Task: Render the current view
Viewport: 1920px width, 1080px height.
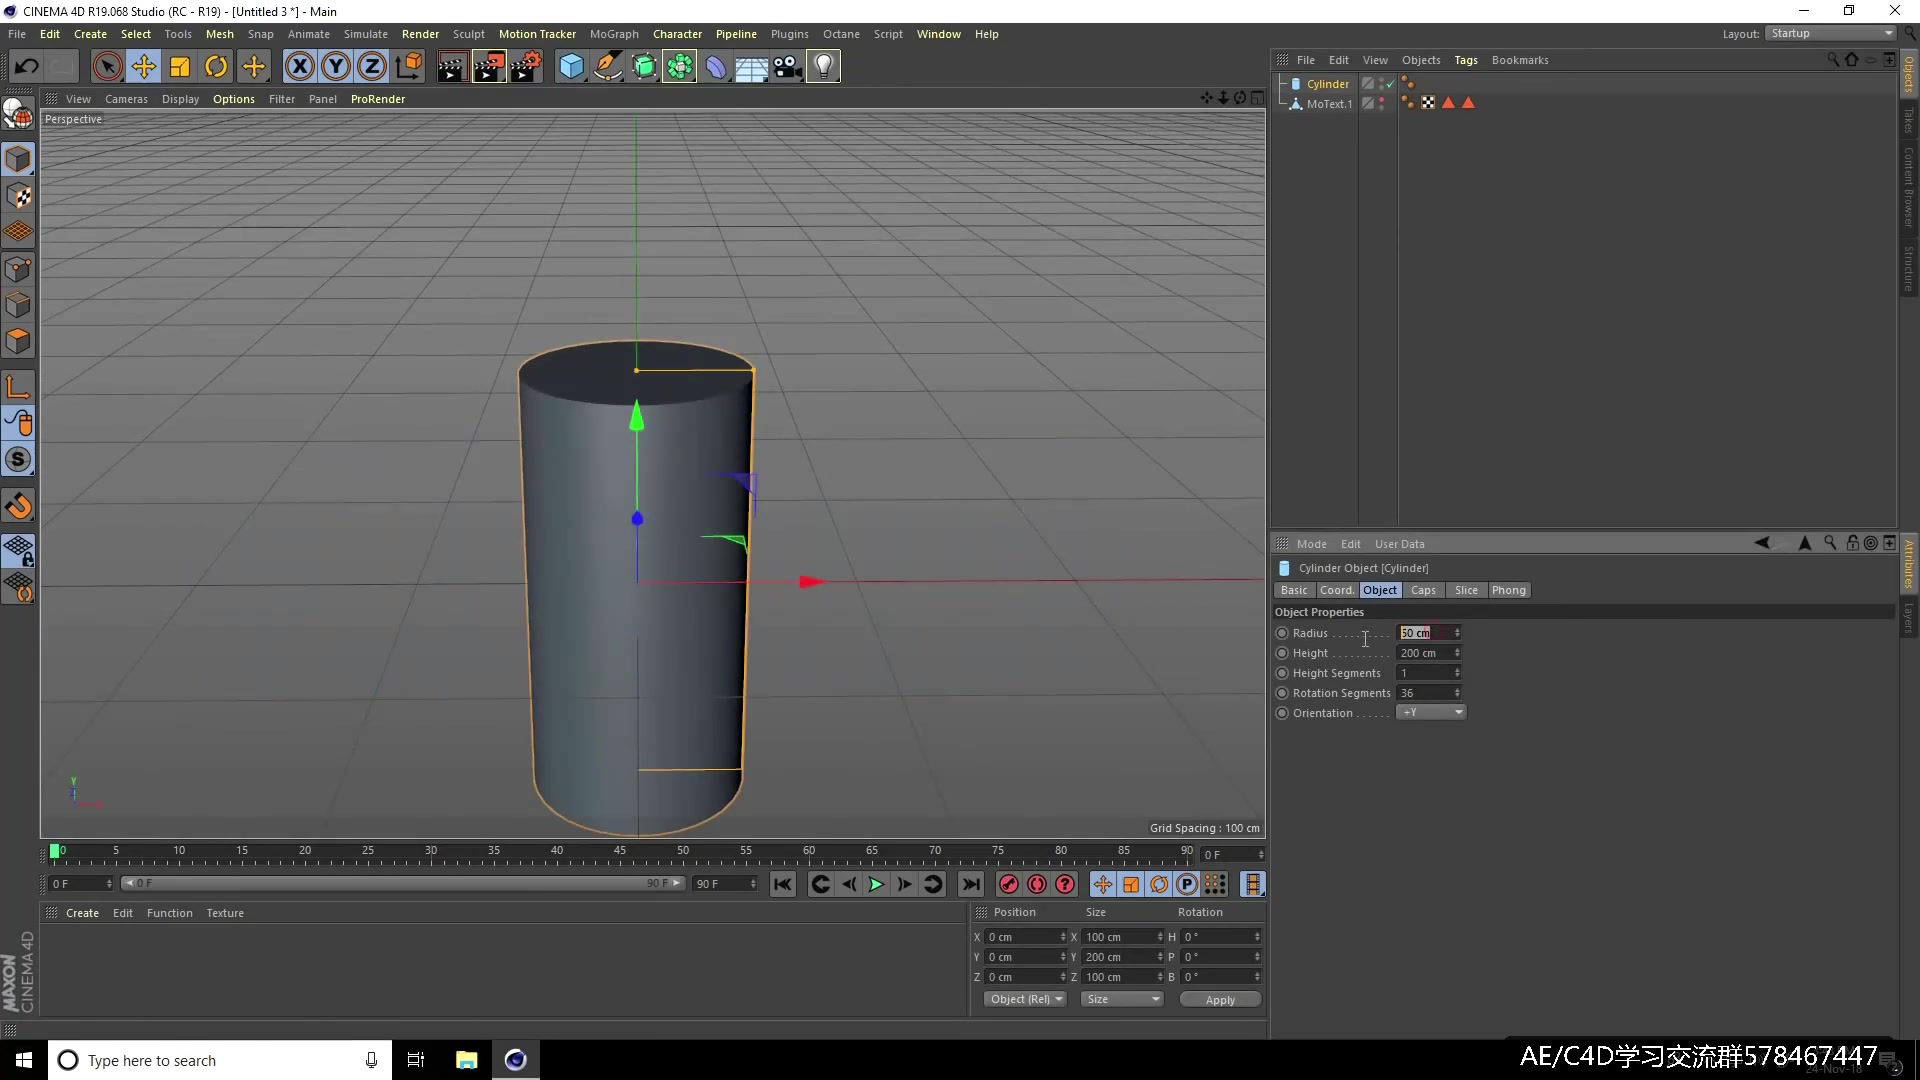Action: click(451, 66)
